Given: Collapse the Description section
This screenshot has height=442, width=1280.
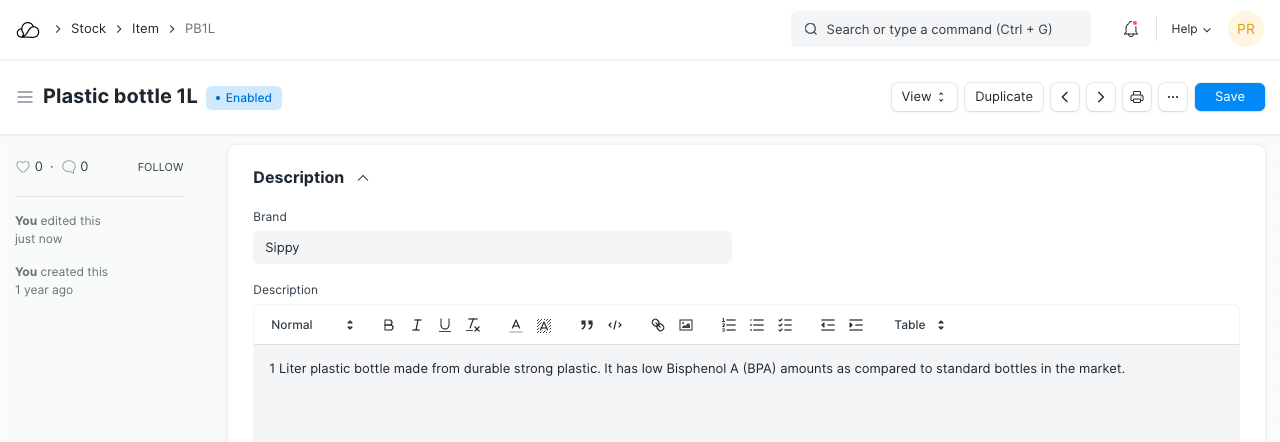Looking at the screenshot, I should 363,178.
